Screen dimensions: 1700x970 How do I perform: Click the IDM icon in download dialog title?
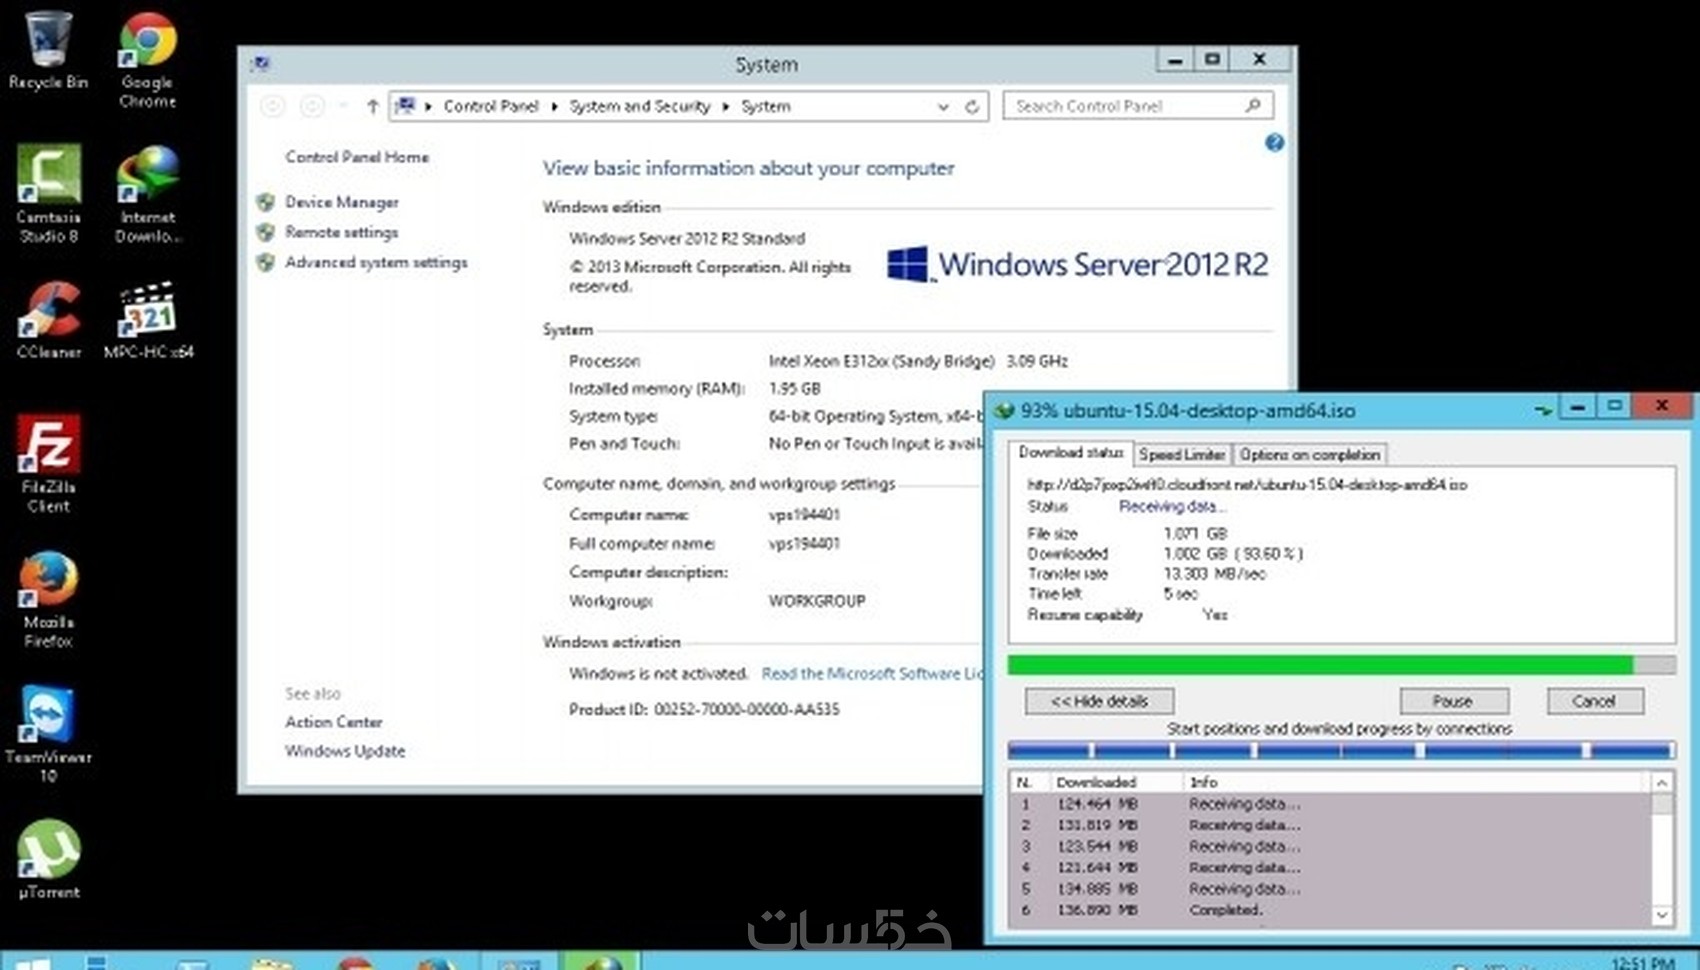[1004, 410]
